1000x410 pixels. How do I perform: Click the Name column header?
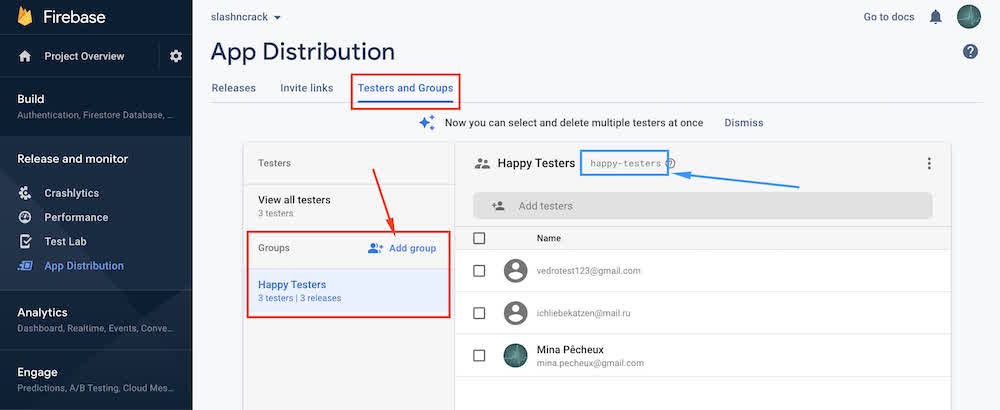[x=548, y=238]
